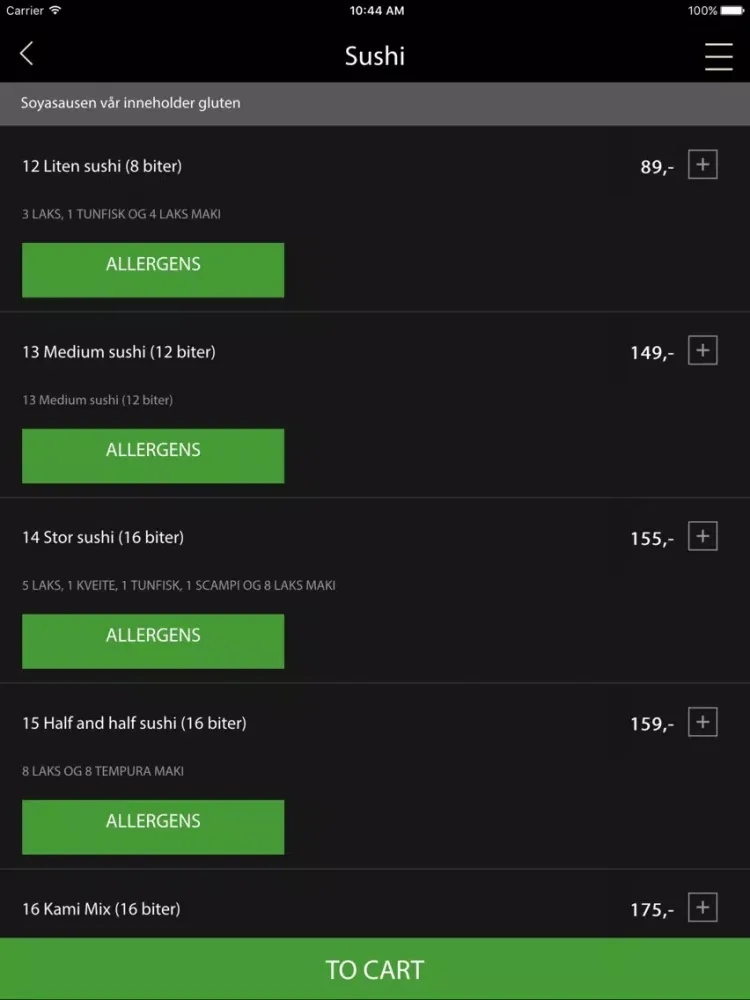This screenshot has width=750, height=1000.
Task: Tap the 10:44 AM status bar clock
Action: (x=376, y=11)
